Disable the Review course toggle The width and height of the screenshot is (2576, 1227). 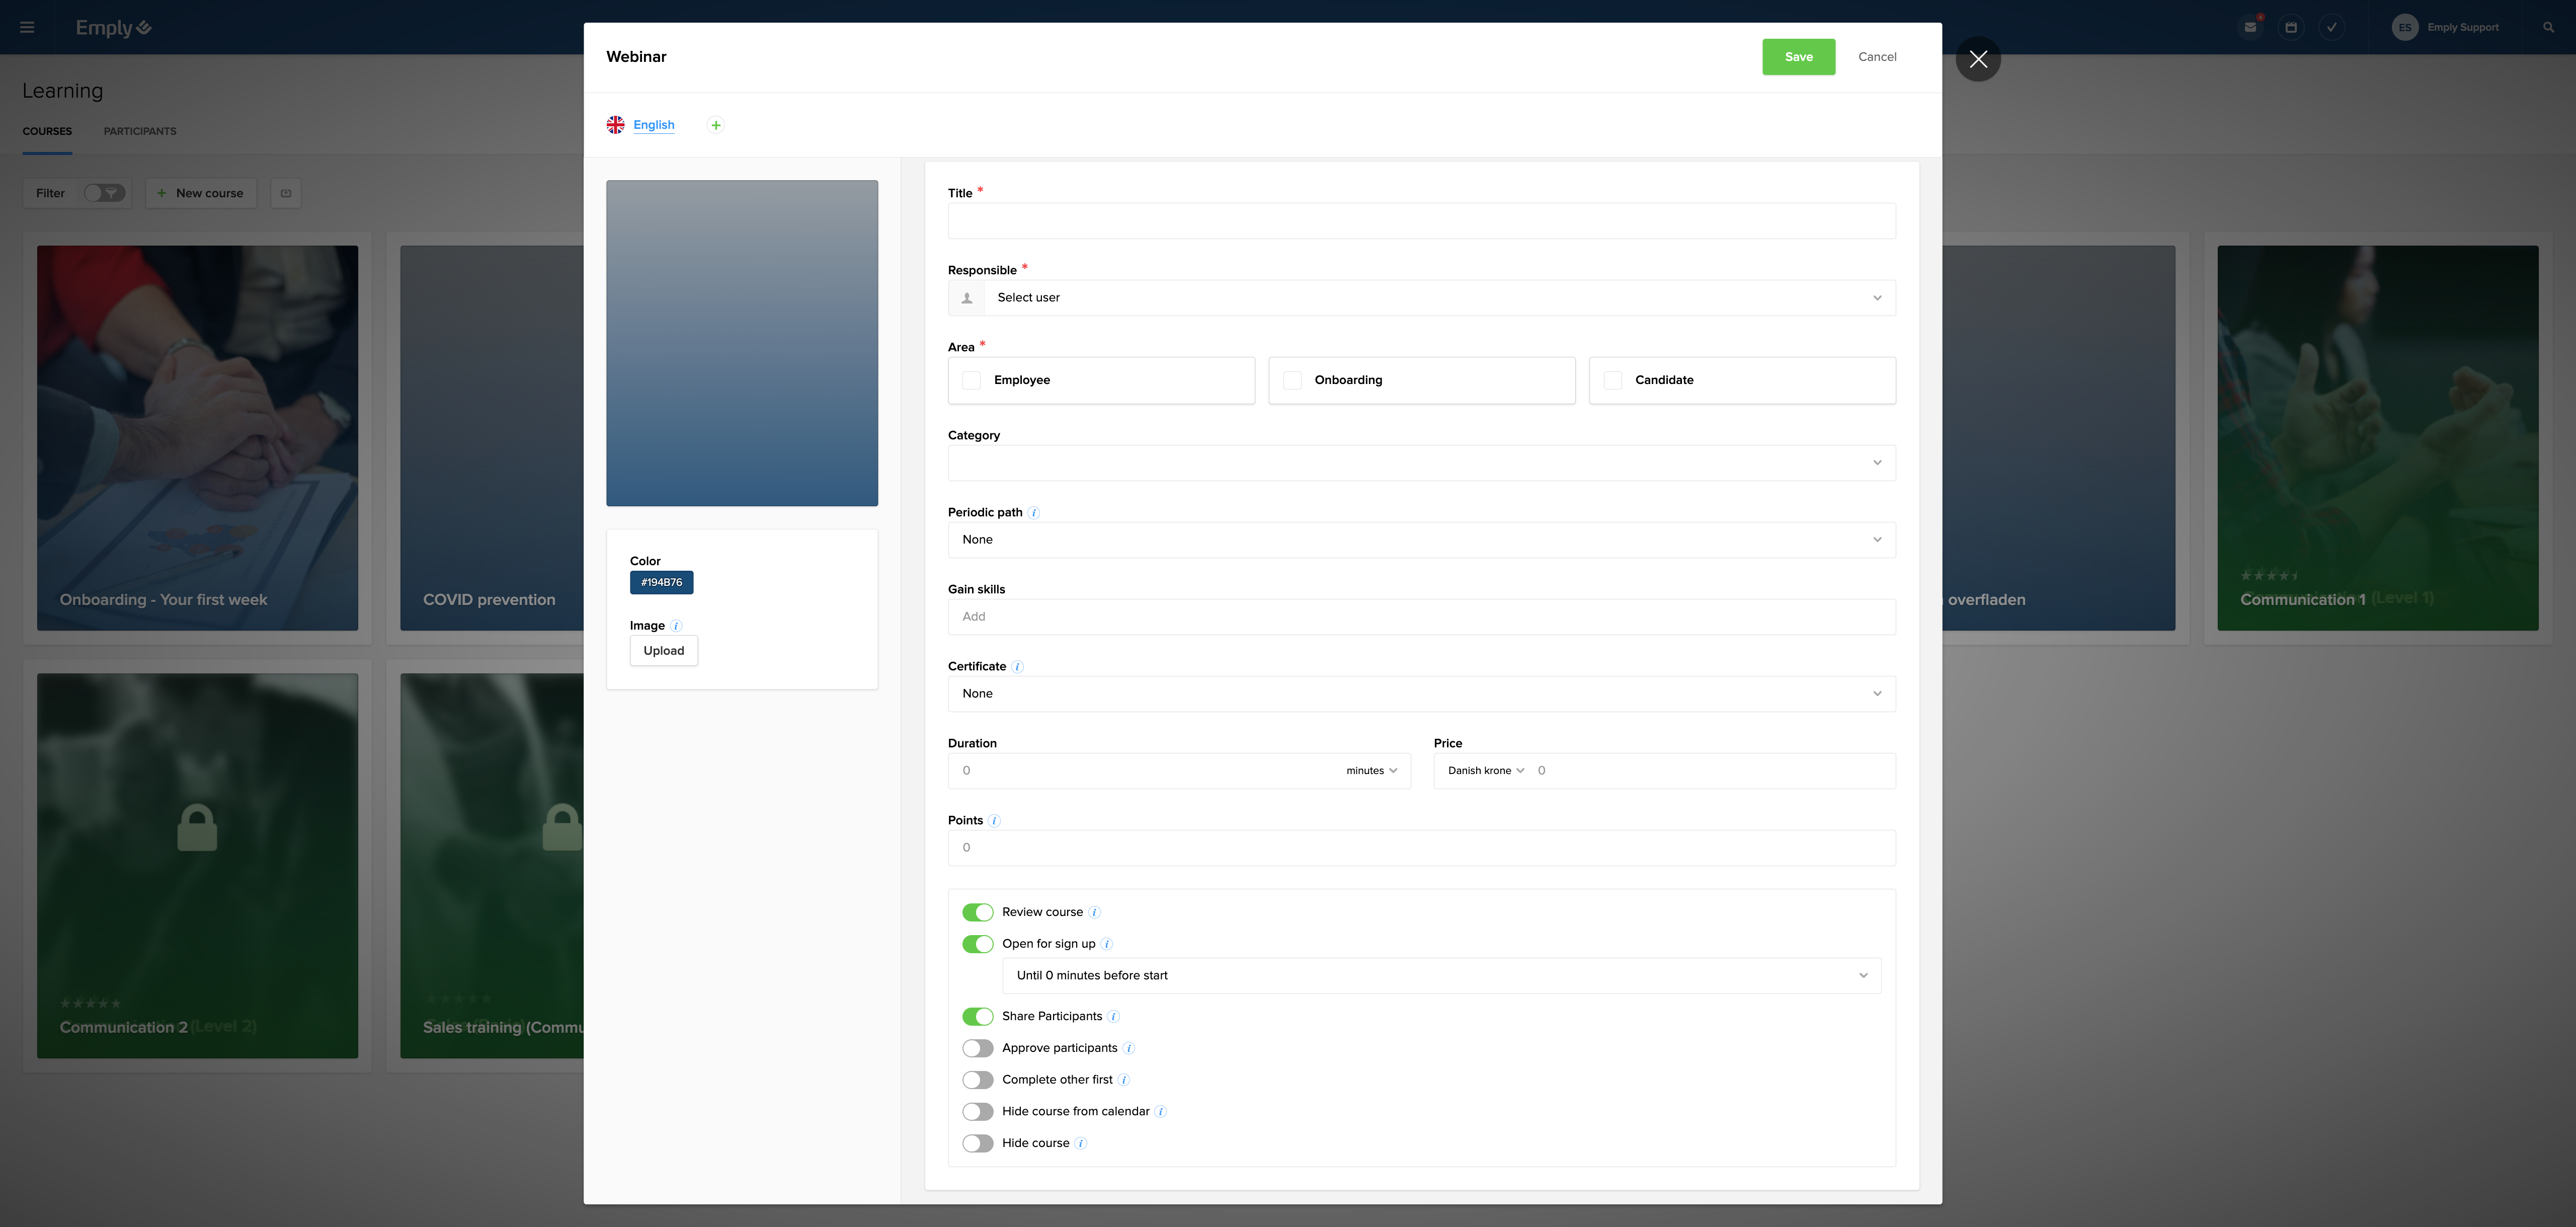point(977,912)
